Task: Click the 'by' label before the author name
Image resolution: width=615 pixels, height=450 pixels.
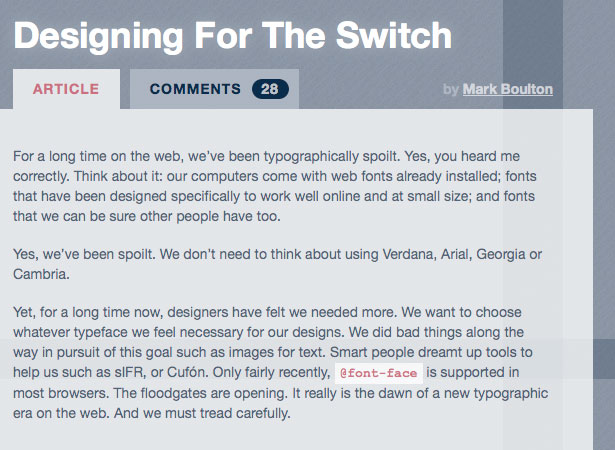Action: pyautogui.click(x=451, y=89)
